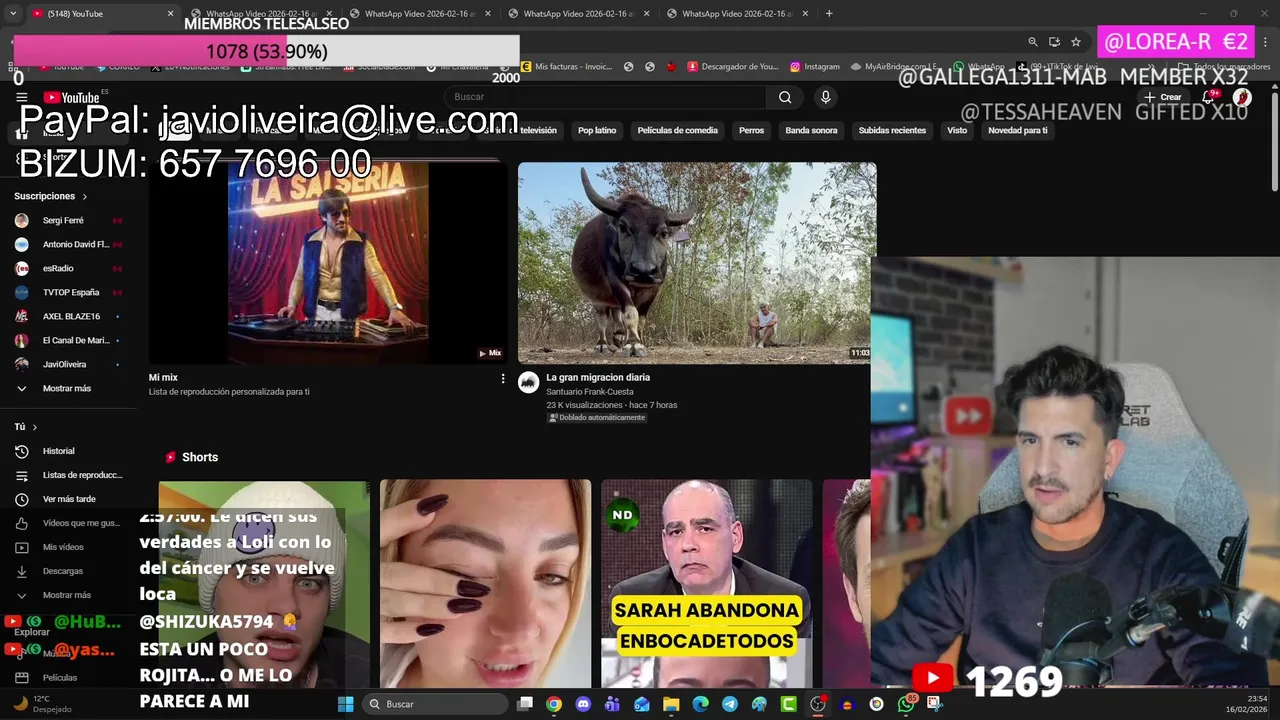Open the Mis facturas bookmark
Image resolution: width=1280 pixels, height=720 pixels.
point(567,67)
